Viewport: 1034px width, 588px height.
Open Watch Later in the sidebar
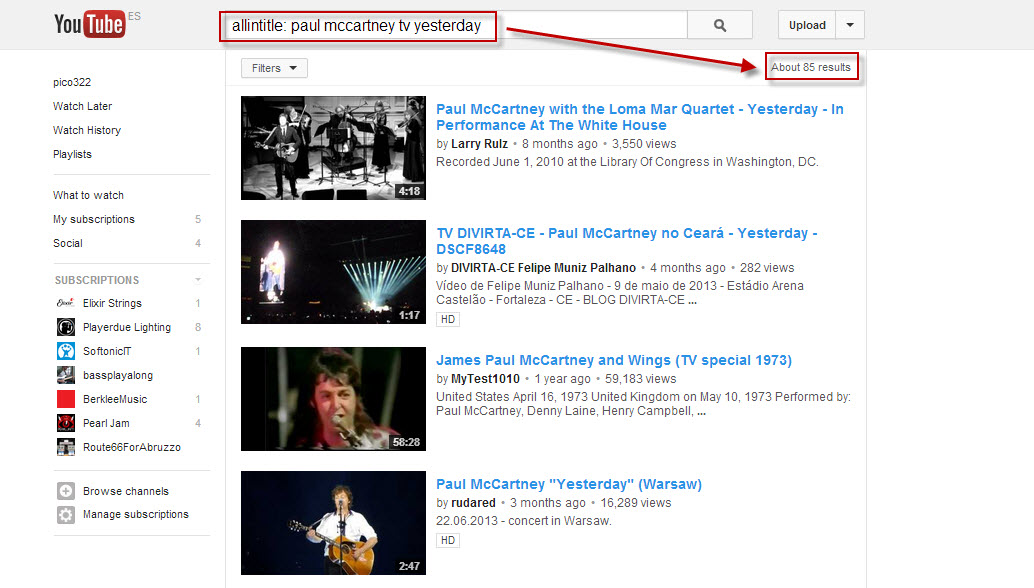point(82,106)
